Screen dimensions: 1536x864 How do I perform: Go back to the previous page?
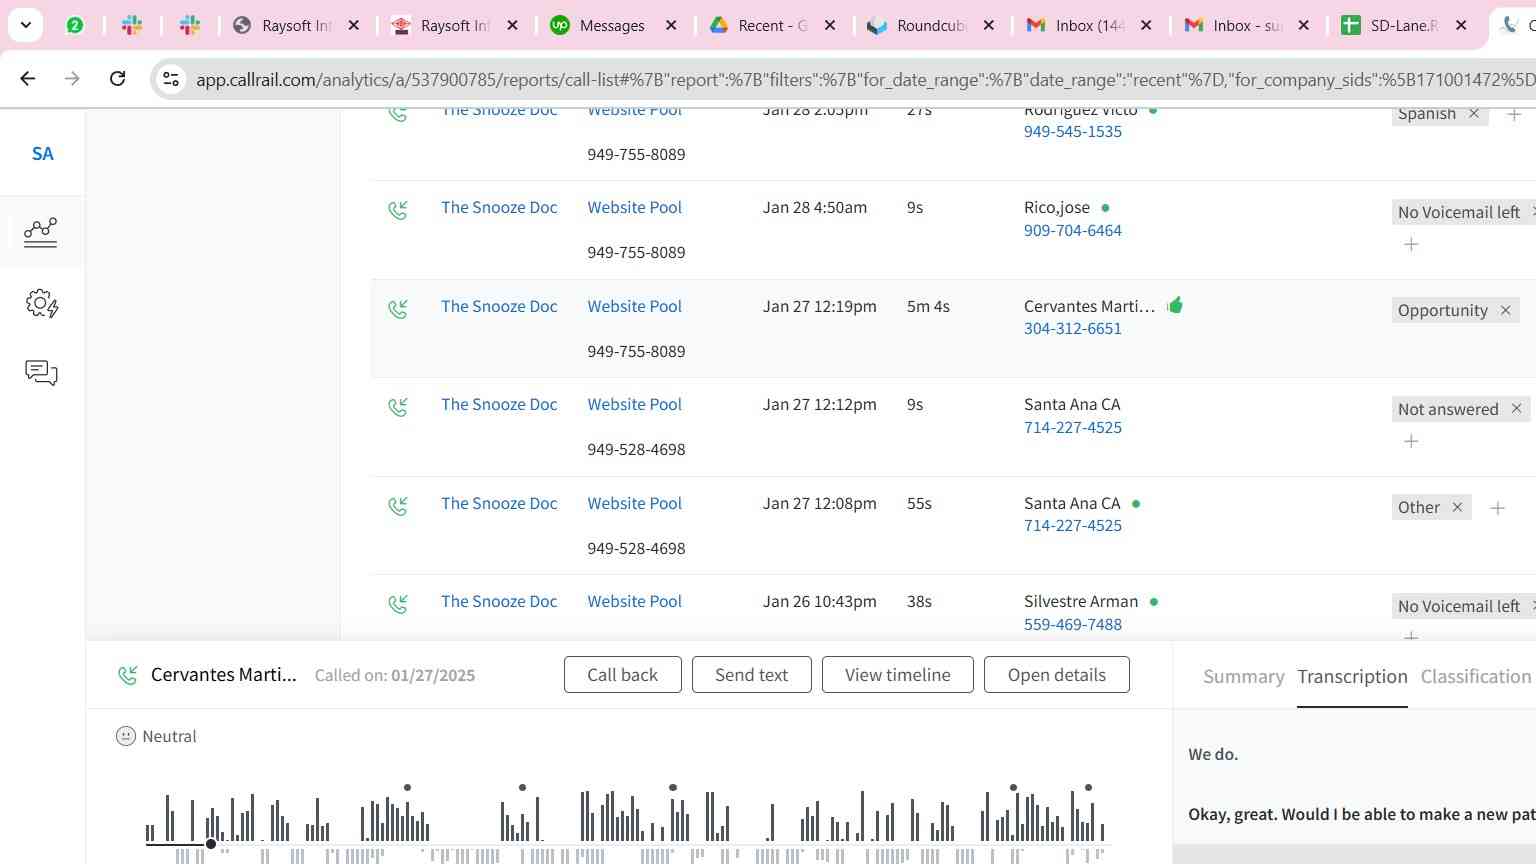[x=28, y=78]
